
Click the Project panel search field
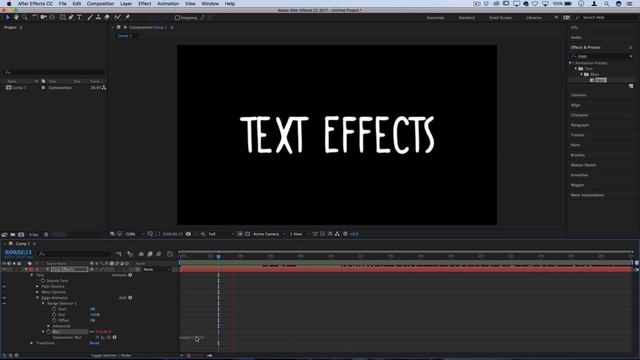[x=54, y=72]
